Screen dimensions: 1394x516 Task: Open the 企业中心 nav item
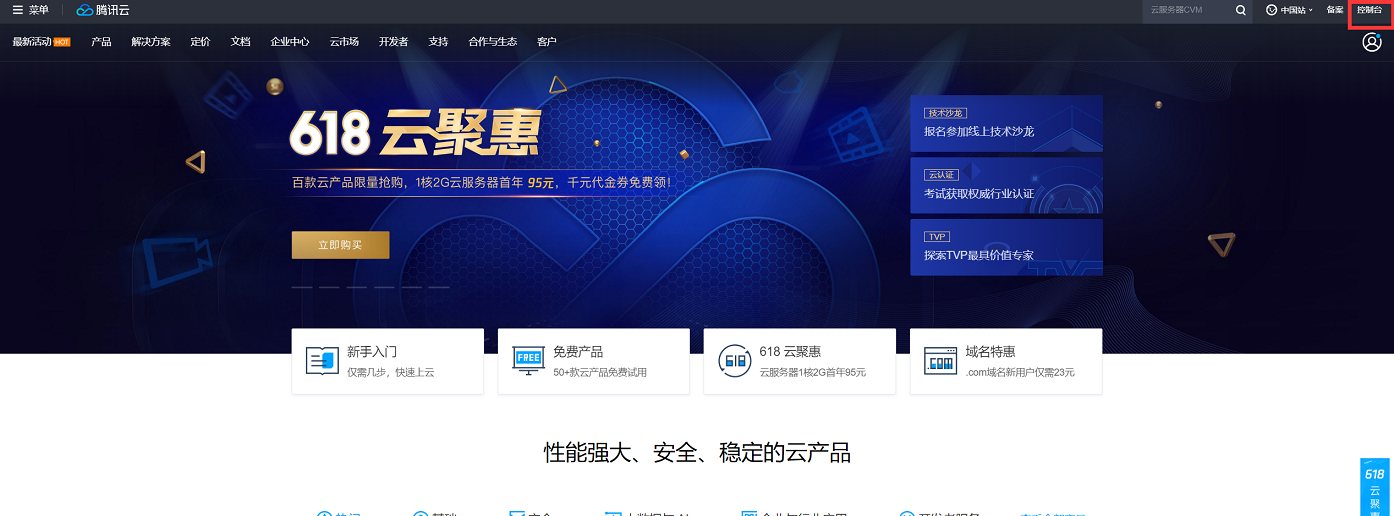pyautogui.click(x=290, y=42)
